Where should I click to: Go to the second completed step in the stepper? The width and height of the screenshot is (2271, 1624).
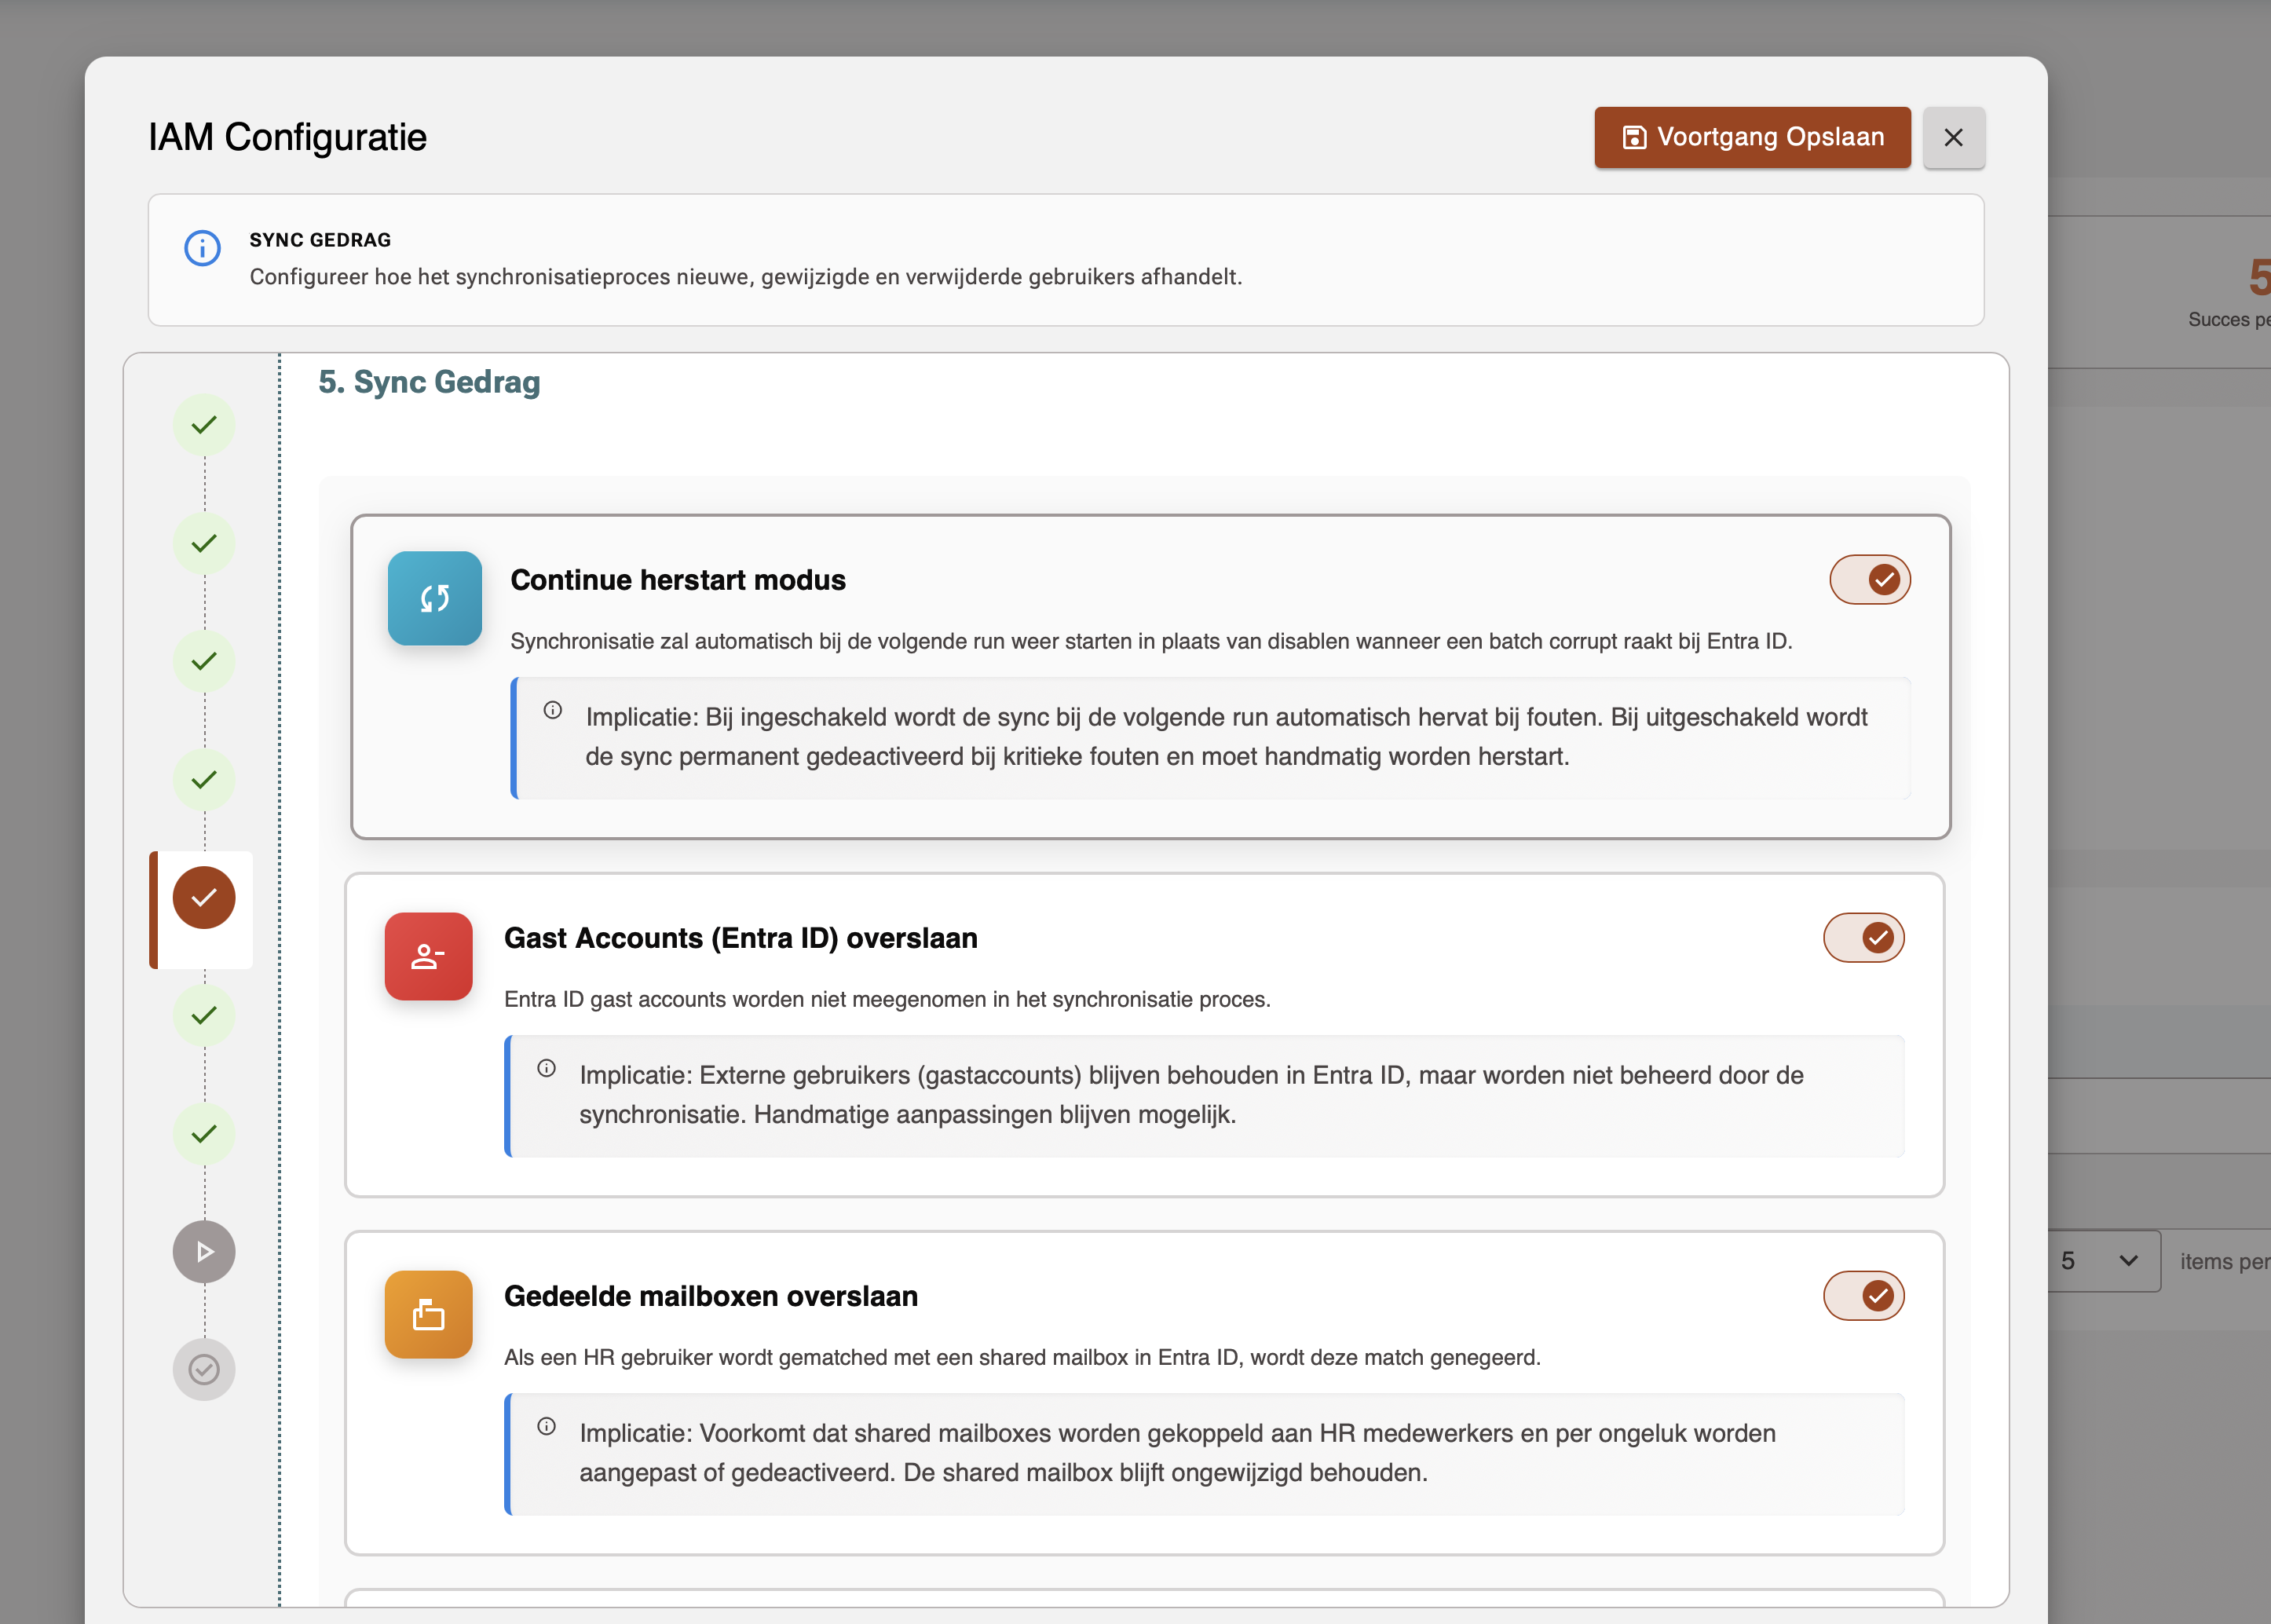pyautogui.click(x=204, y=543)
